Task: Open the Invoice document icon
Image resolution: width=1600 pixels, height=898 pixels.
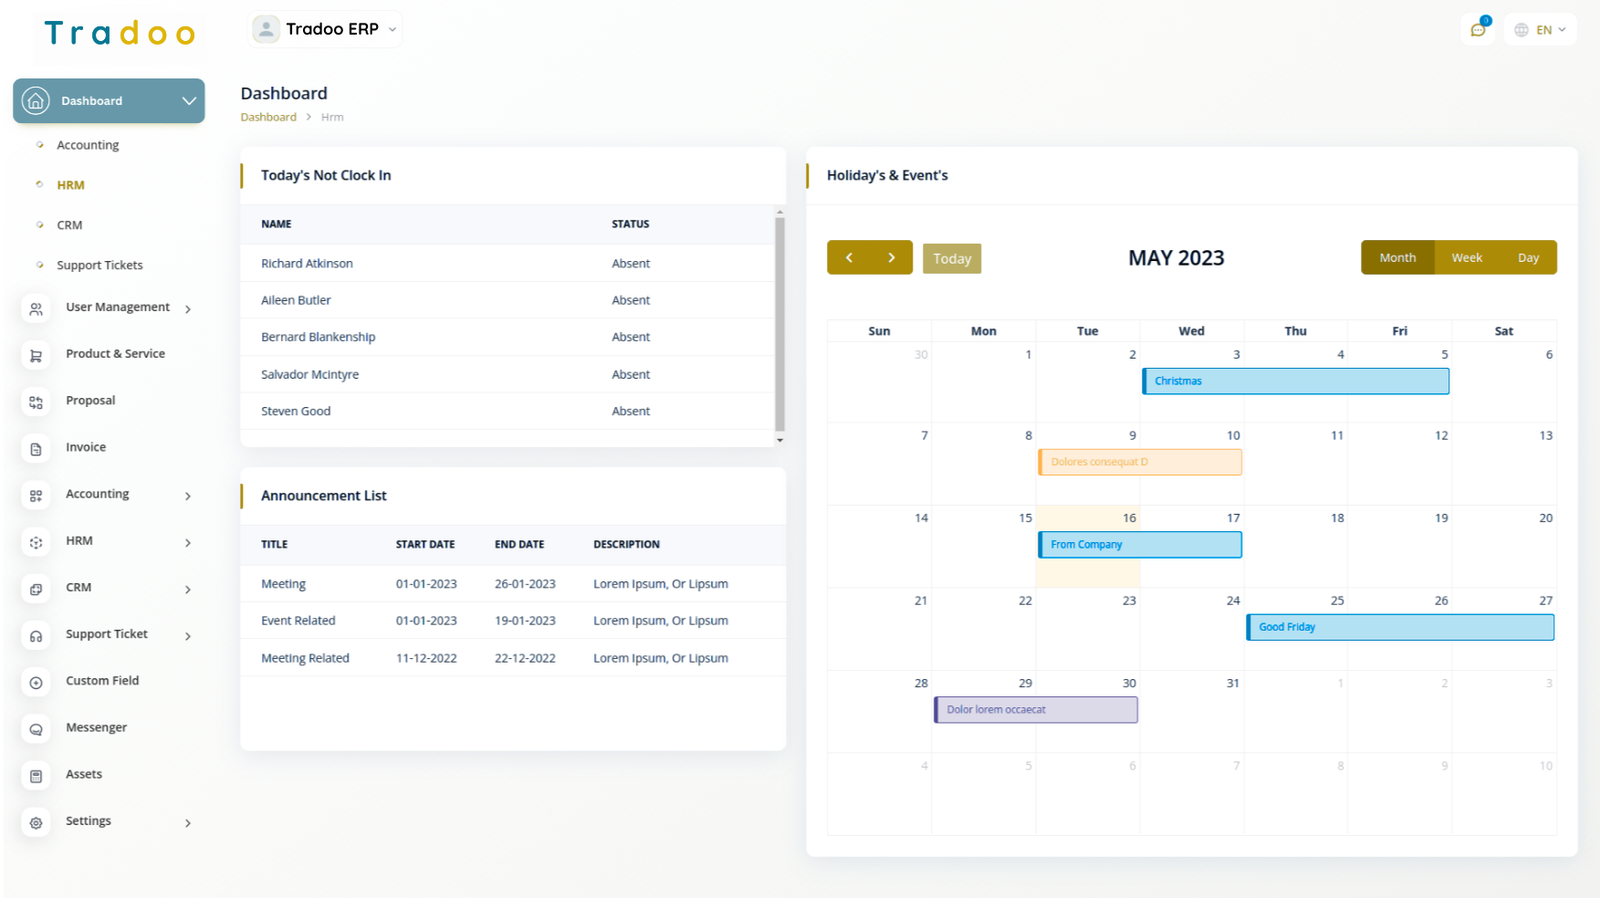Action: tap(36, 449)
